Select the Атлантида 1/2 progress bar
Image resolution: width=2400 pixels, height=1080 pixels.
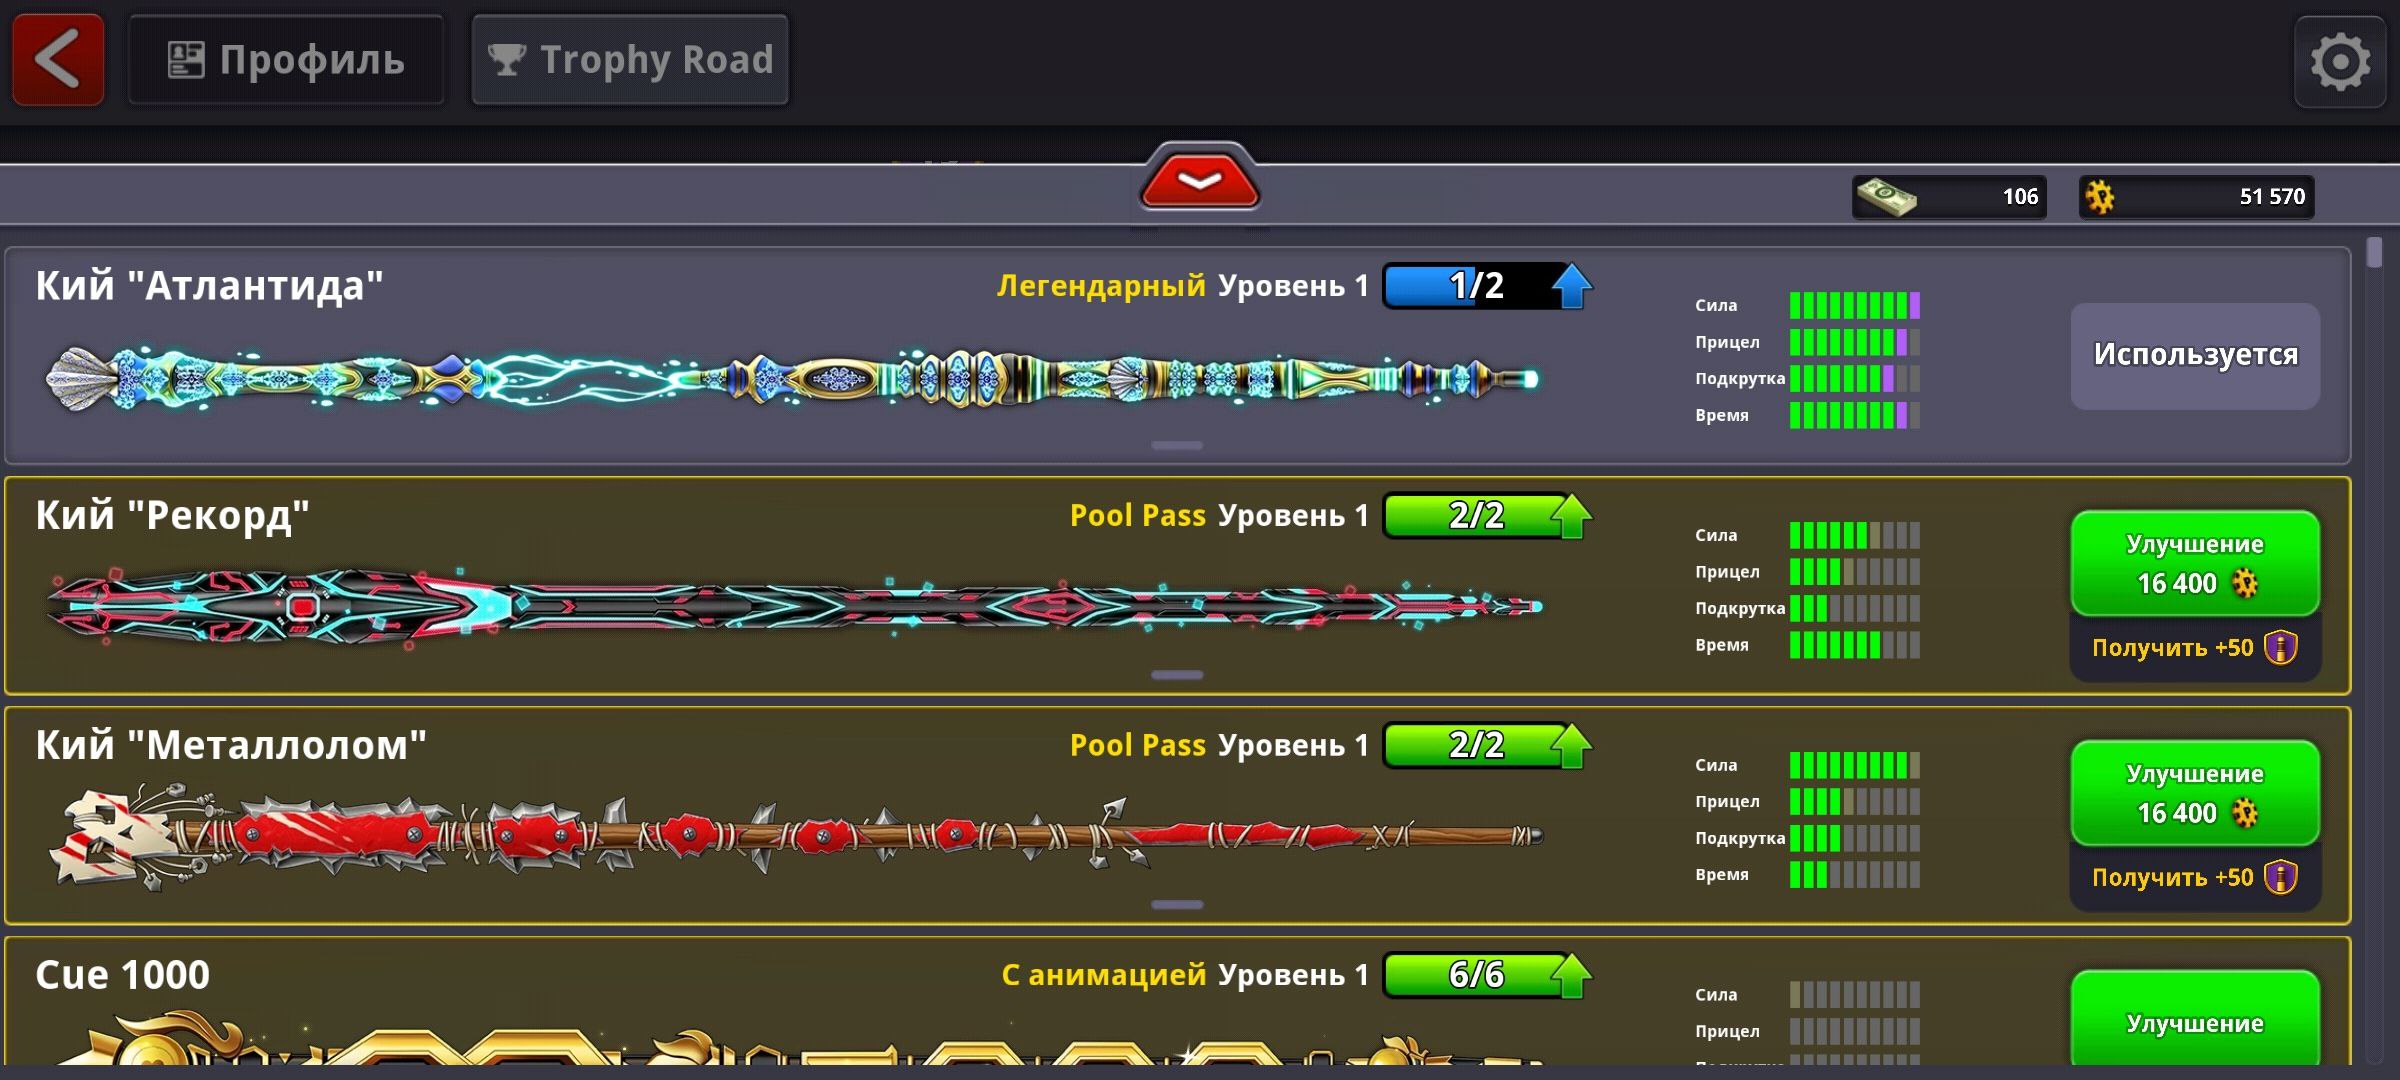tap(1476, 286)
